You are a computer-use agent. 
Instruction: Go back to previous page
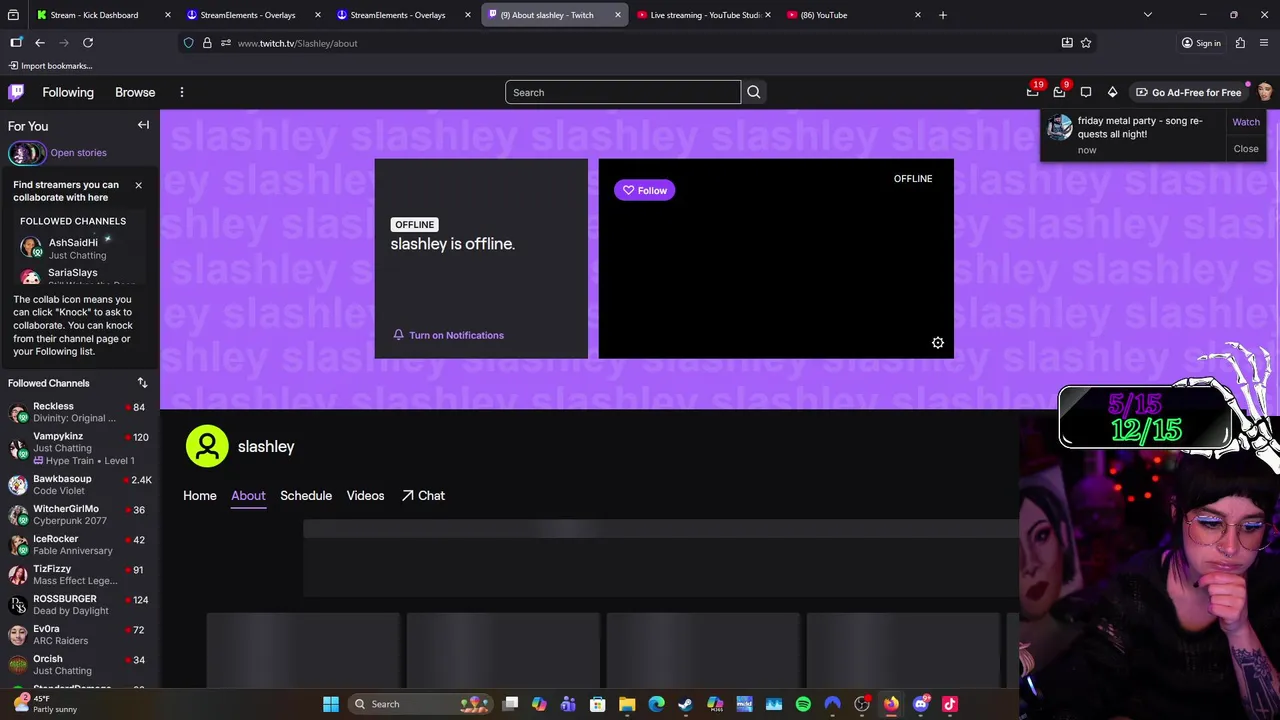pyautogui.click(x=39, y=43)
